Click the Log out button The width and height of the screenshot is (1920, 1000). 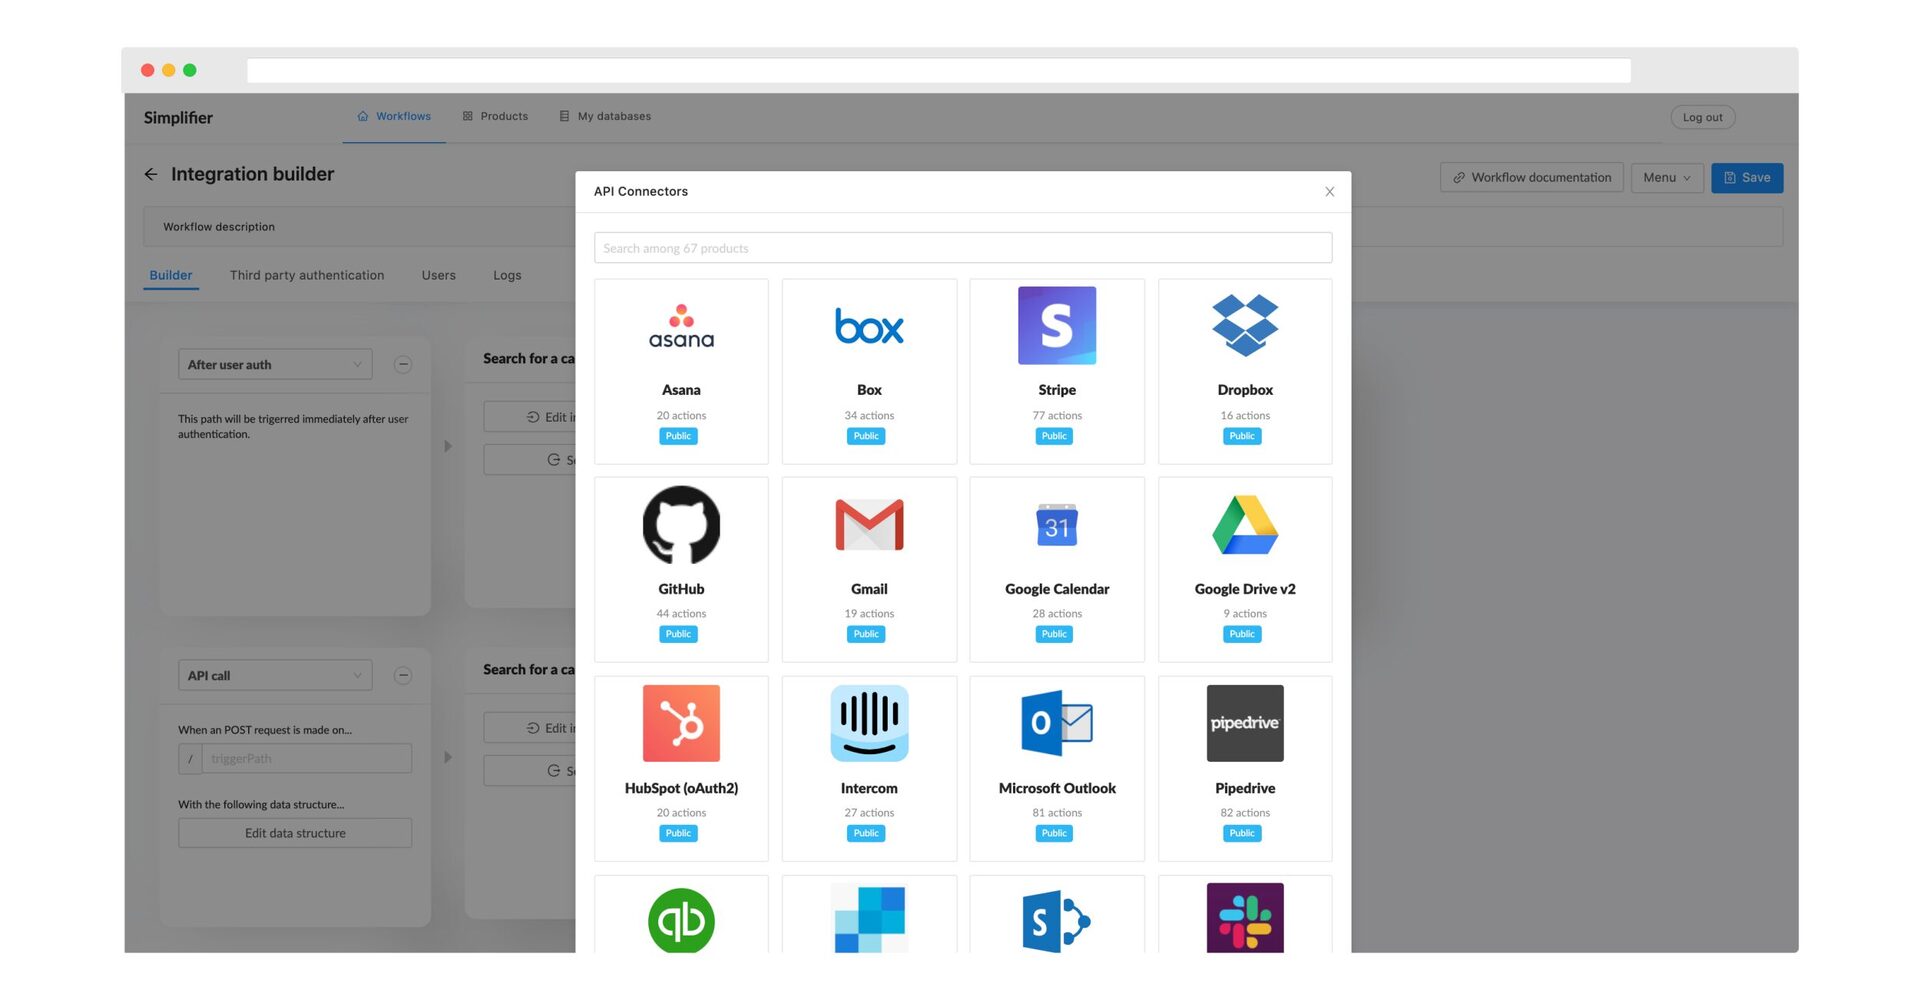pyautogui.click(x=1703, y=117)
